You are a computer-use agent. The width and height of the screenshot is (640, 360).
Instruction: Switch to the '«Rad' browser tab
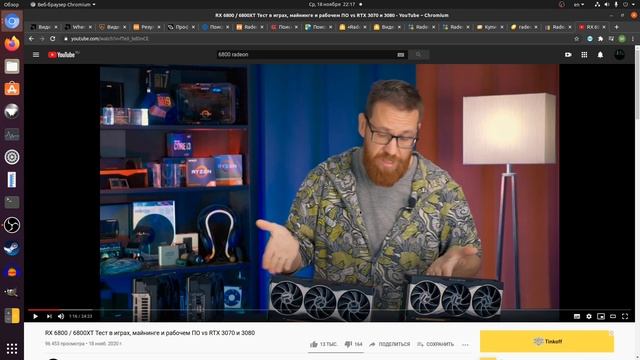click(352, 27)
